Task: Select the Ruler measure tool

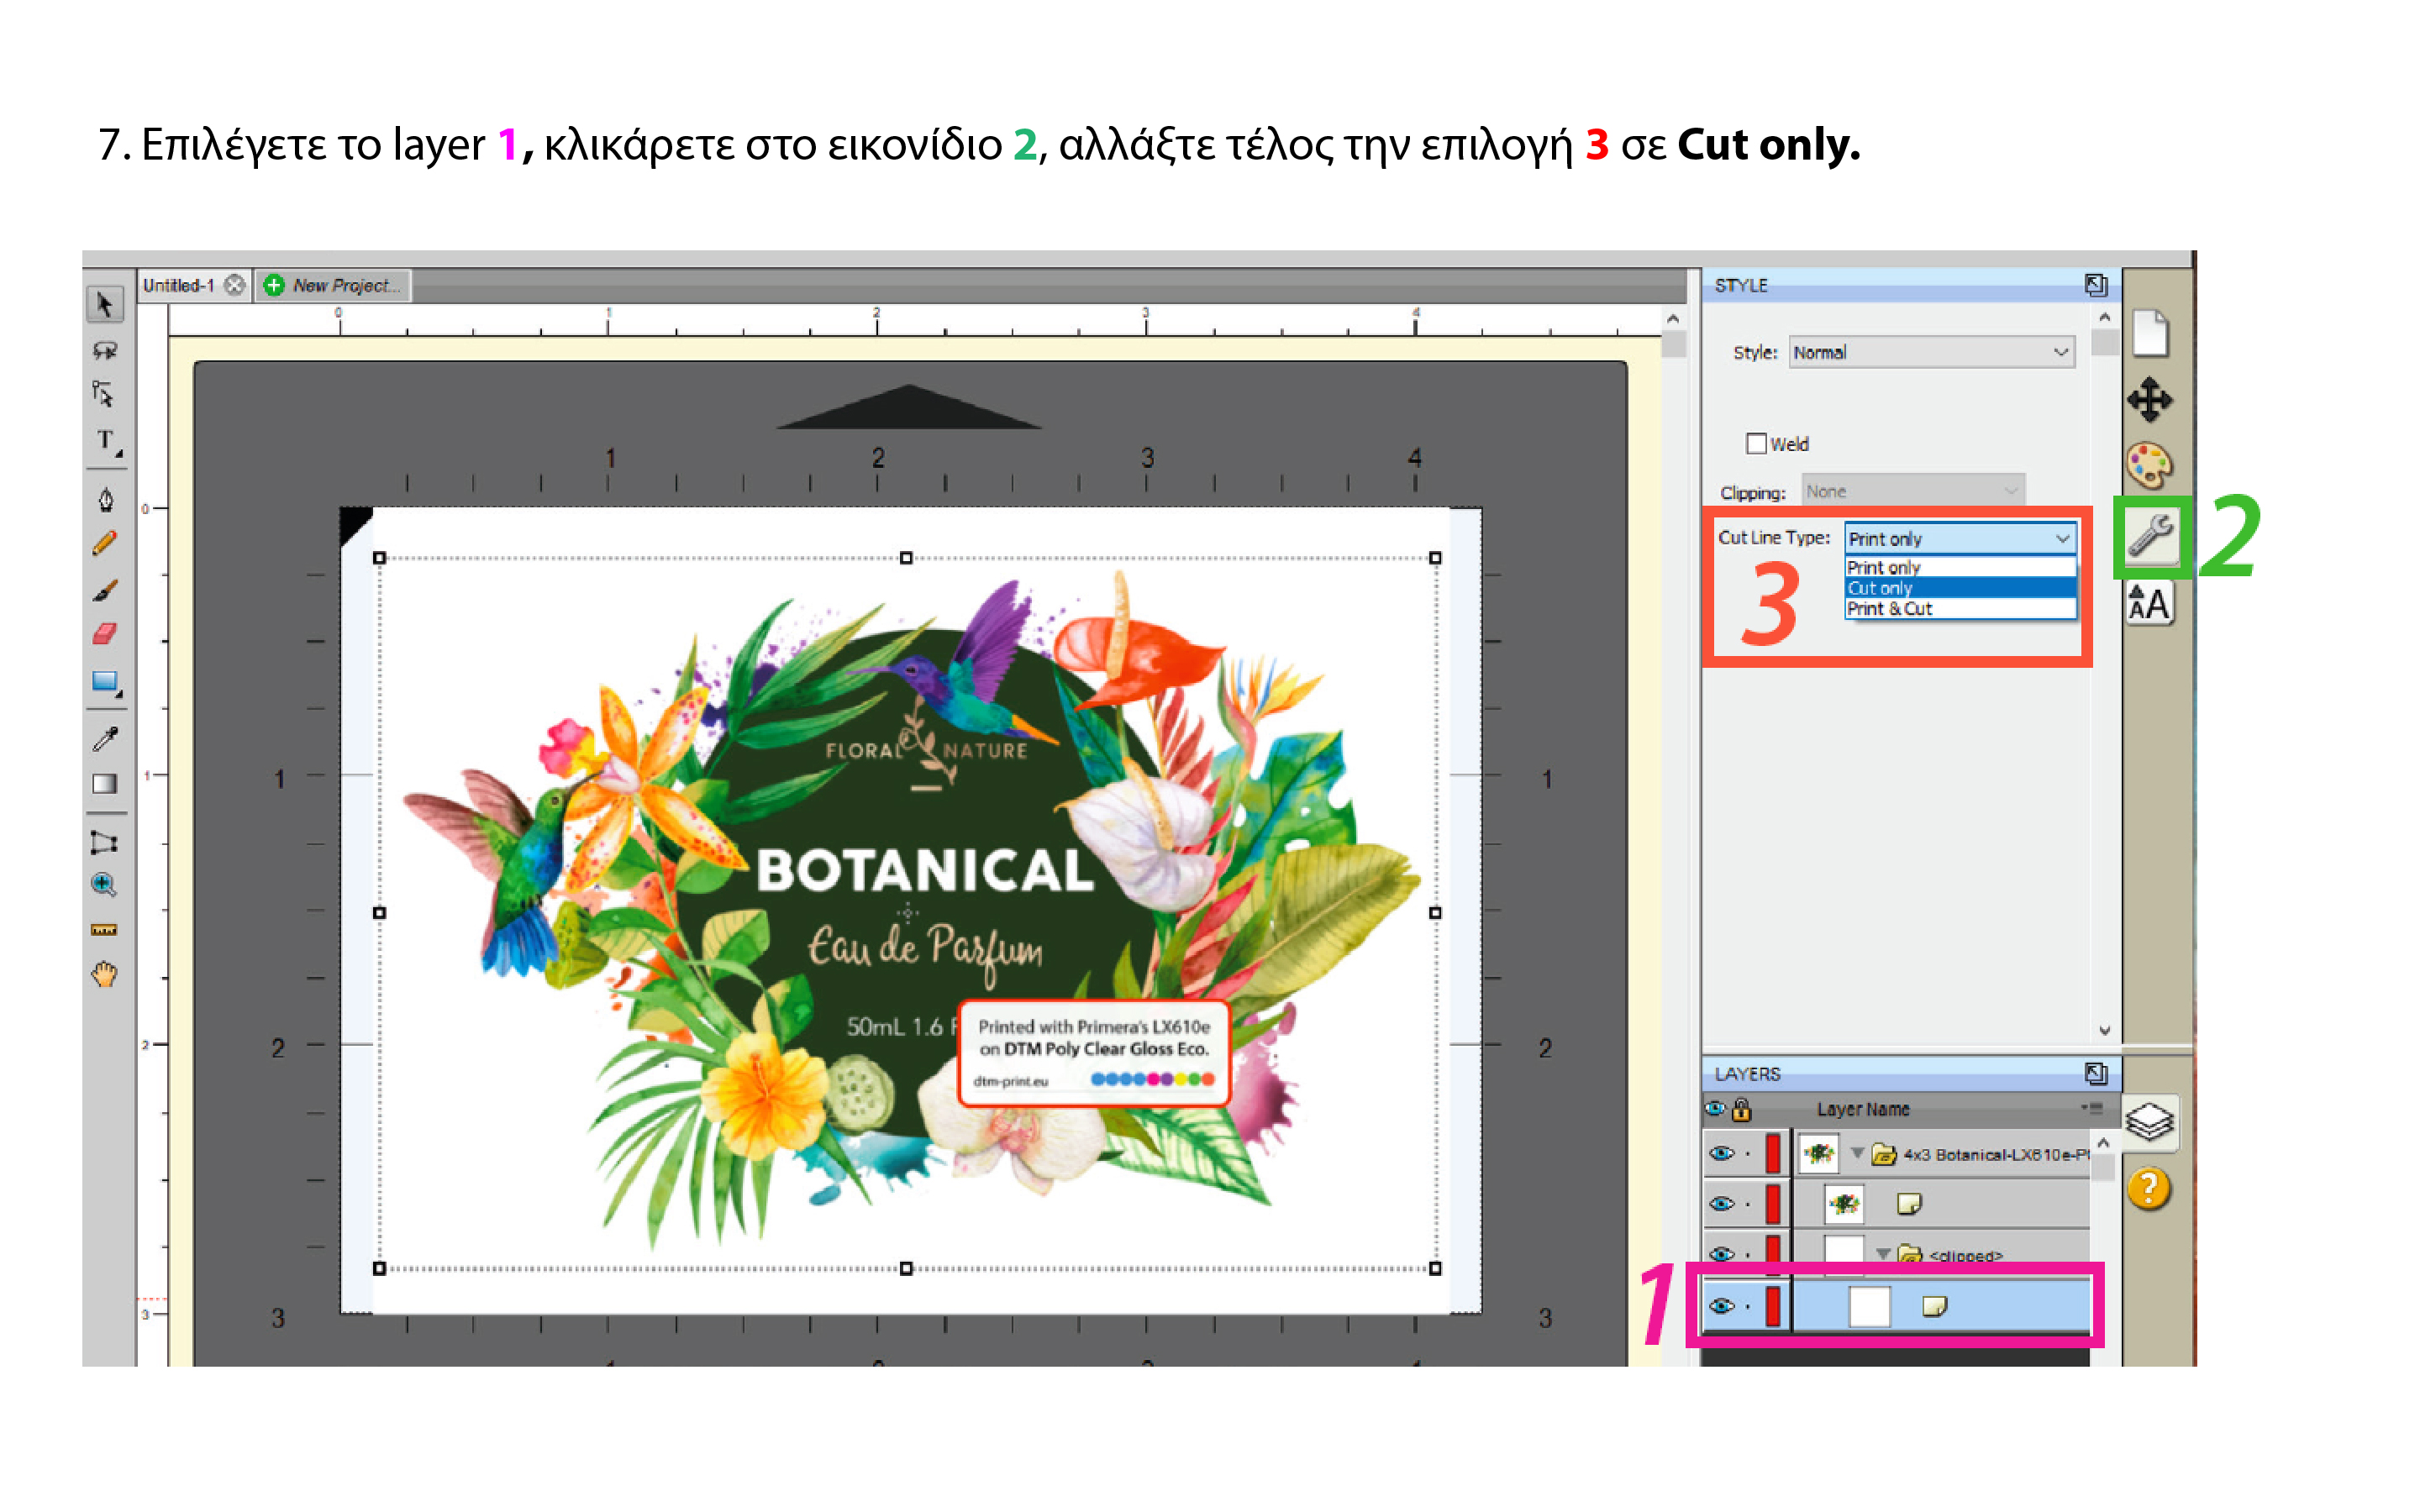Action: click(104, 930)
